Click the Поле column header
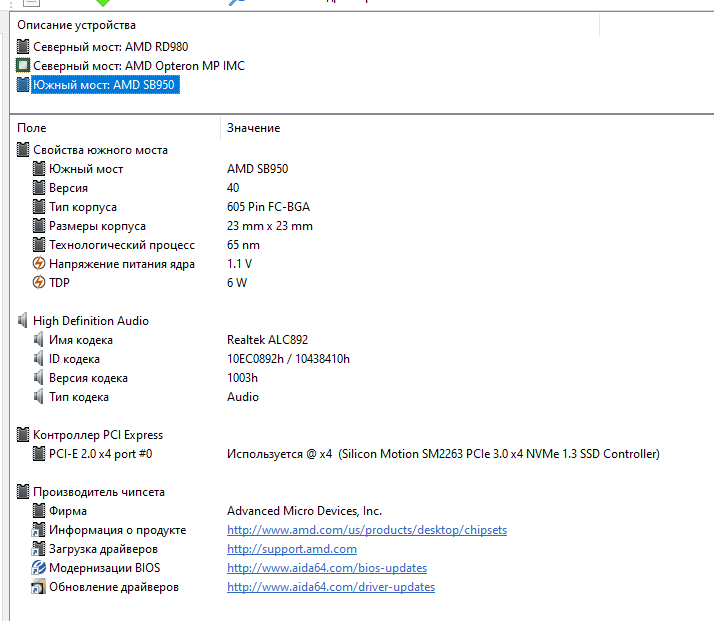Image resolution: width=714 pixels, height=621 pixels. 31,128
